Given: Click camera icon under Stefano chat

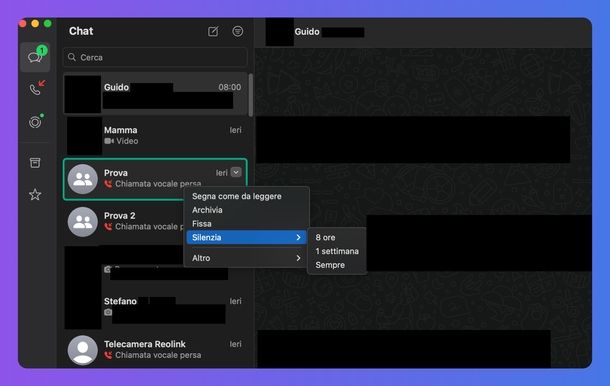Looking at the screenshot, I should coord(108,312).
